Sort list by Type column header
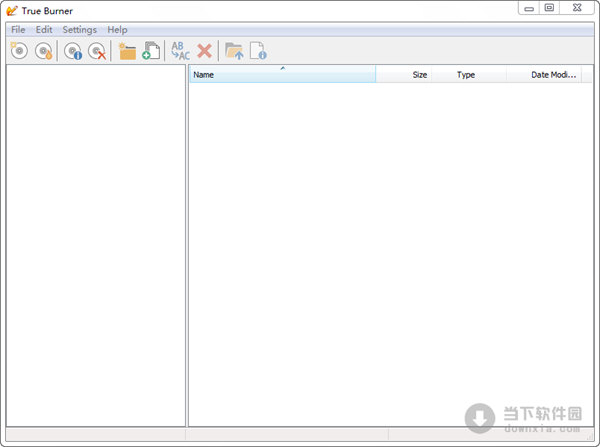Screen dimensions: 600x447 click(469, 74)
